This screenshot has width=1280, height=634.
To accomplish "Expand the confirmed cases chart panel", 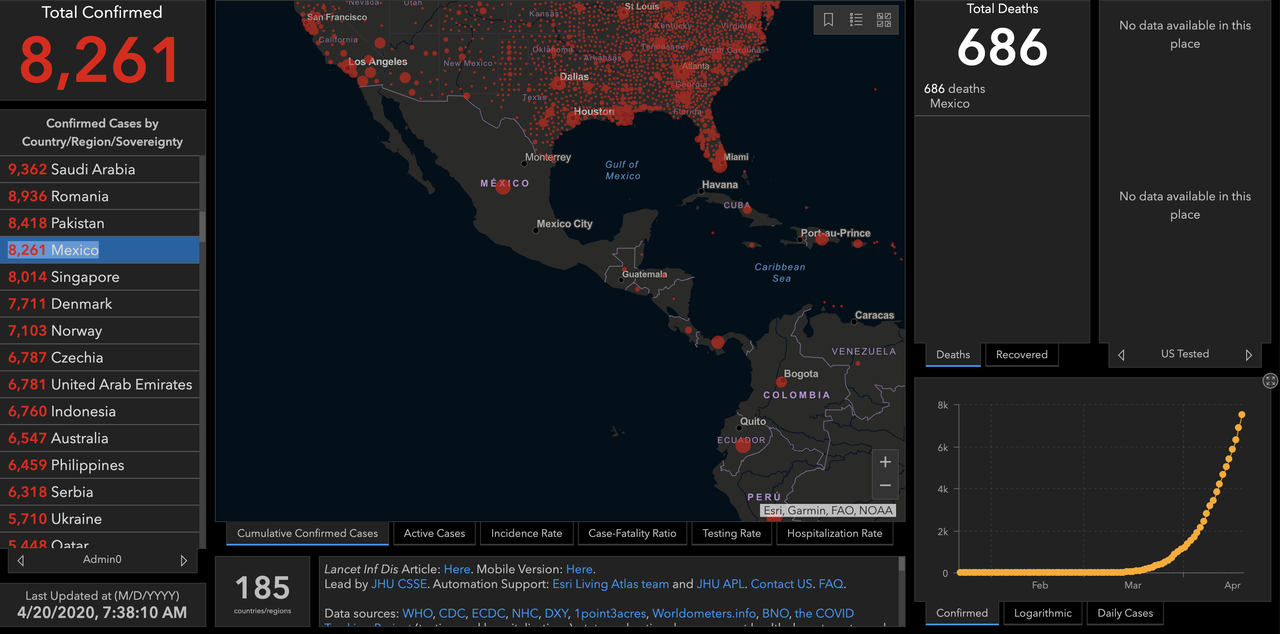I will point(1270,381).
